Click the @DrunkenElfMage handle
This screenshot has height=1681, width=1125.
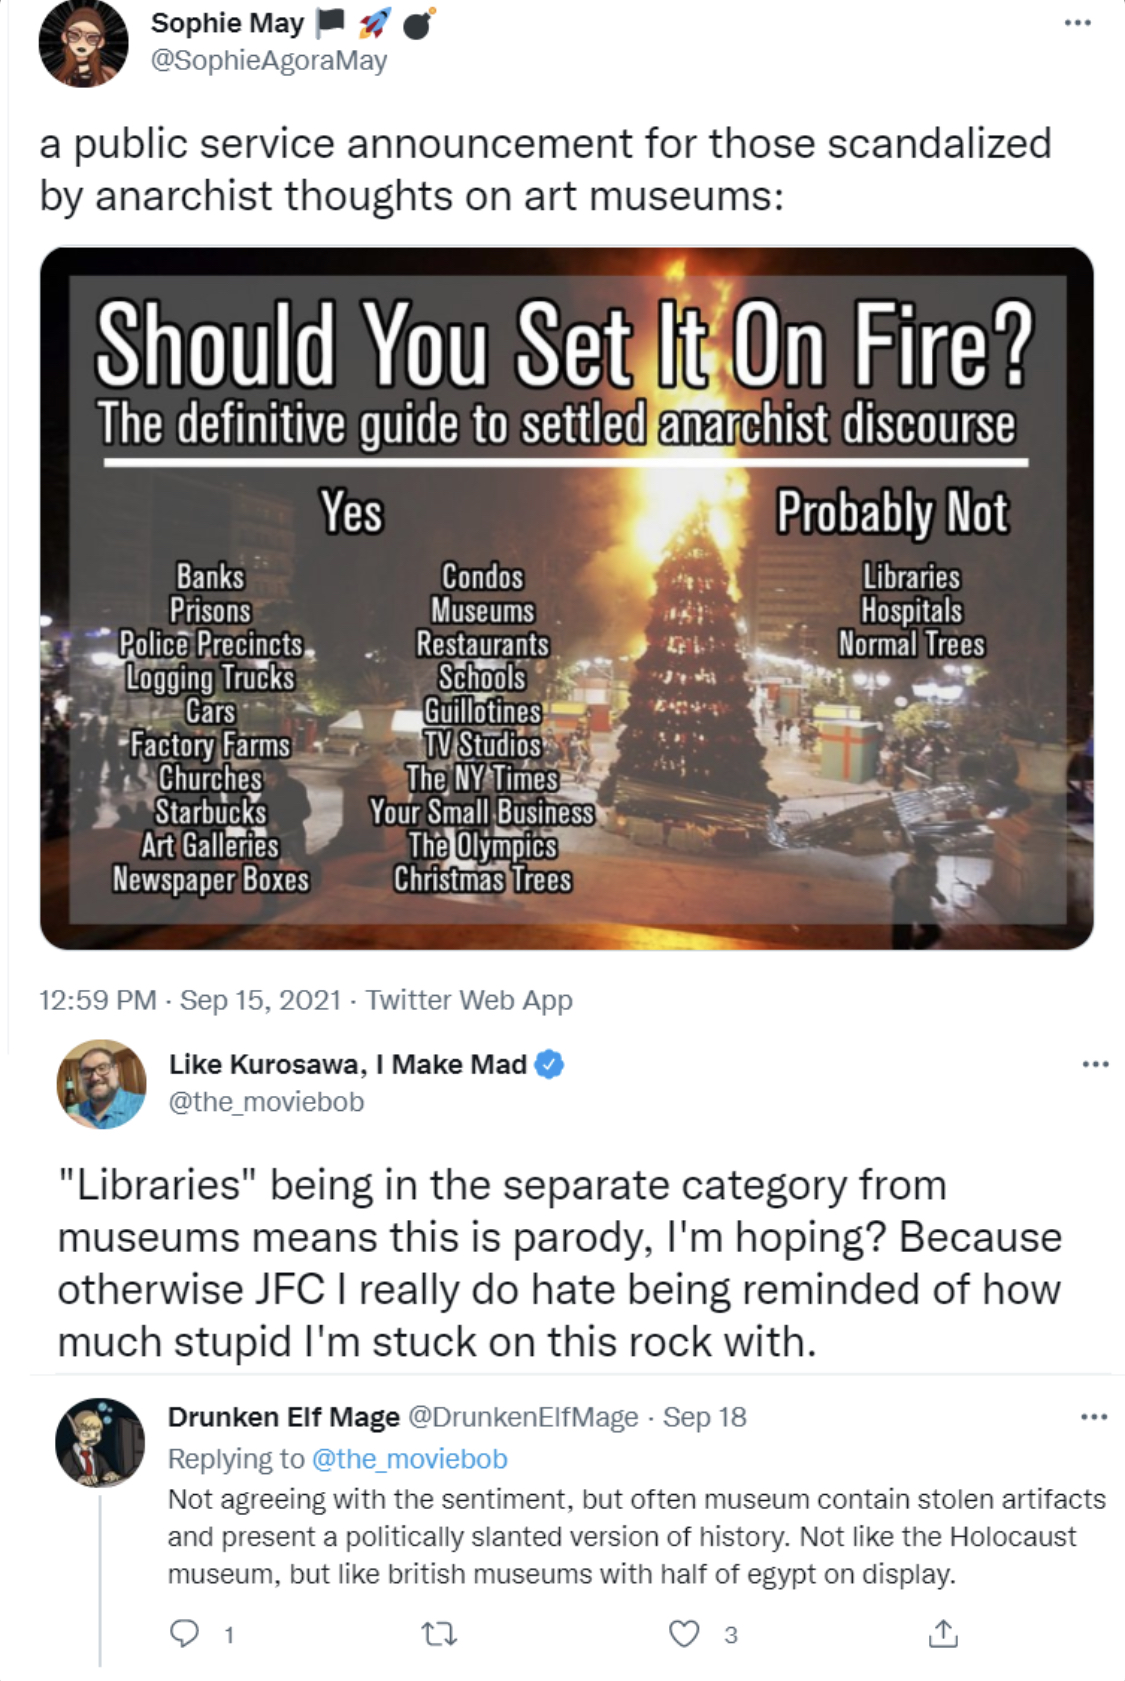(x=523, y=1417)
